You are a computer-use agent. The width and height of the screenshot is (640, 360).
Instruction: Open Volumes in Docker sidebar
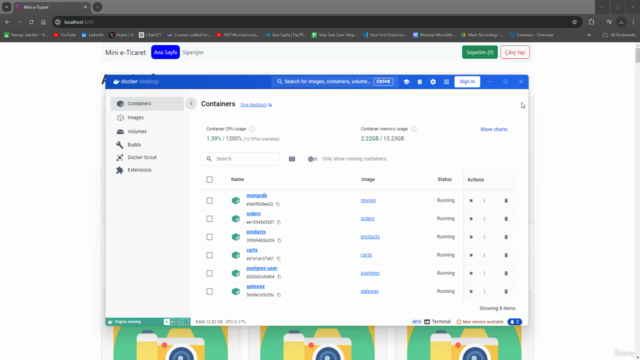tap(147, 131)
